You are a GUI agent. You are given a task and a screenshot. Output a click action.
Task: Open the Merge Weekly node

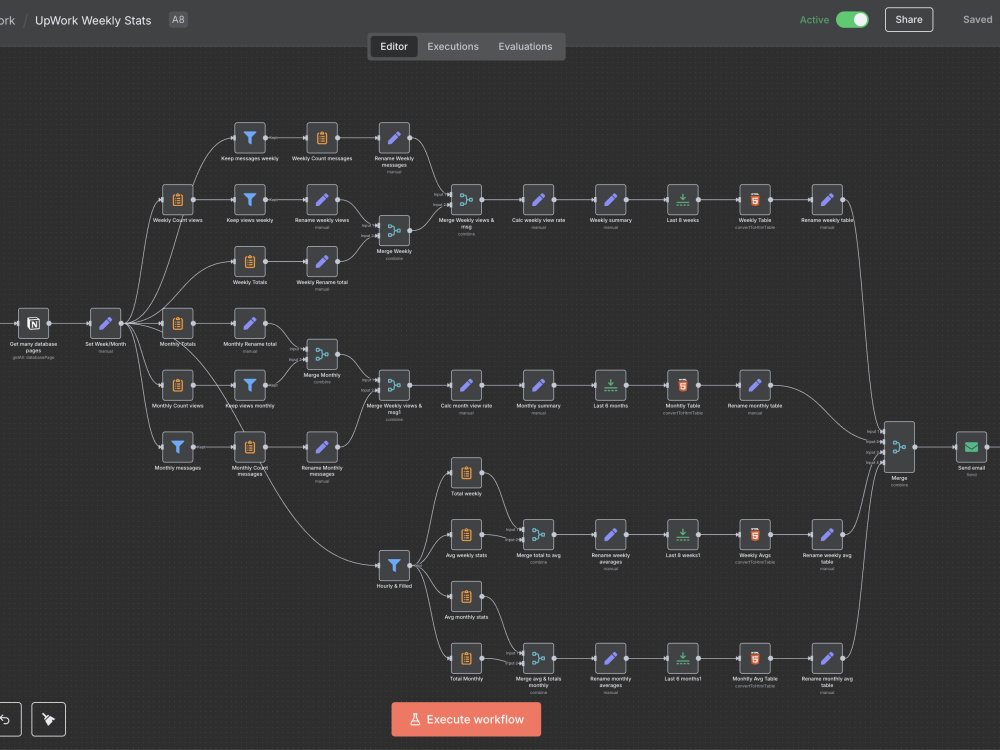pos(394,231)
